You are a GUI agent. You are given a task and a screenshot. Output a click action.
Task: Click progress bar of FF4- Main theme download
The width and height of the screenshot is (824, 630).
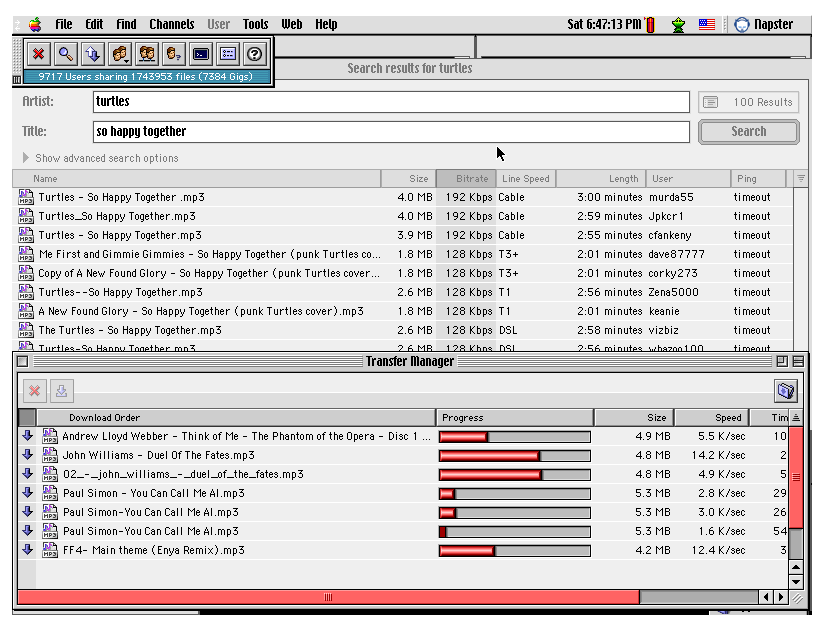coord(515,551)
